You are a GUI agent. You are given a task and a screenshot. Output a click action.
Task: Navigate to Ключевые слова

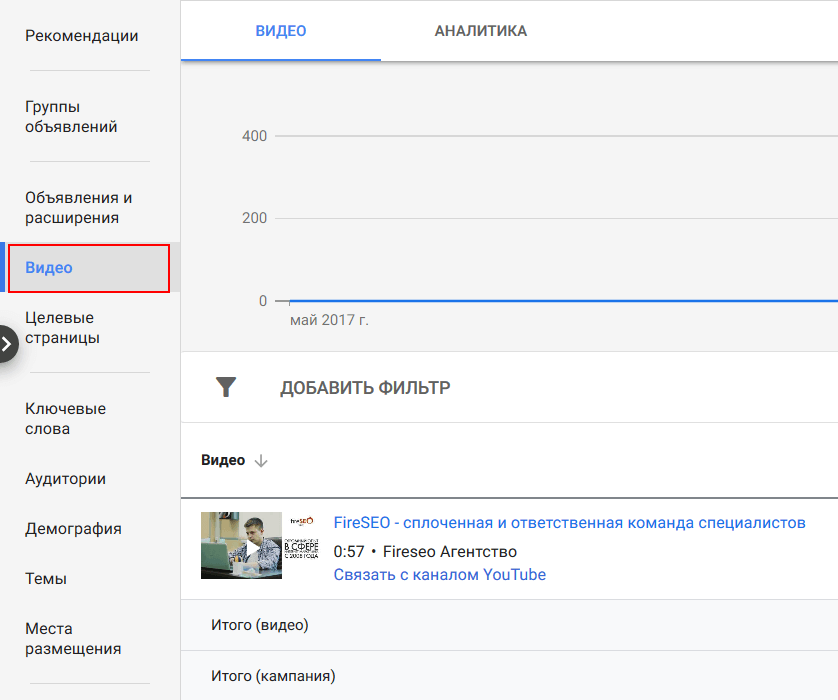click(x=65, y=419)
